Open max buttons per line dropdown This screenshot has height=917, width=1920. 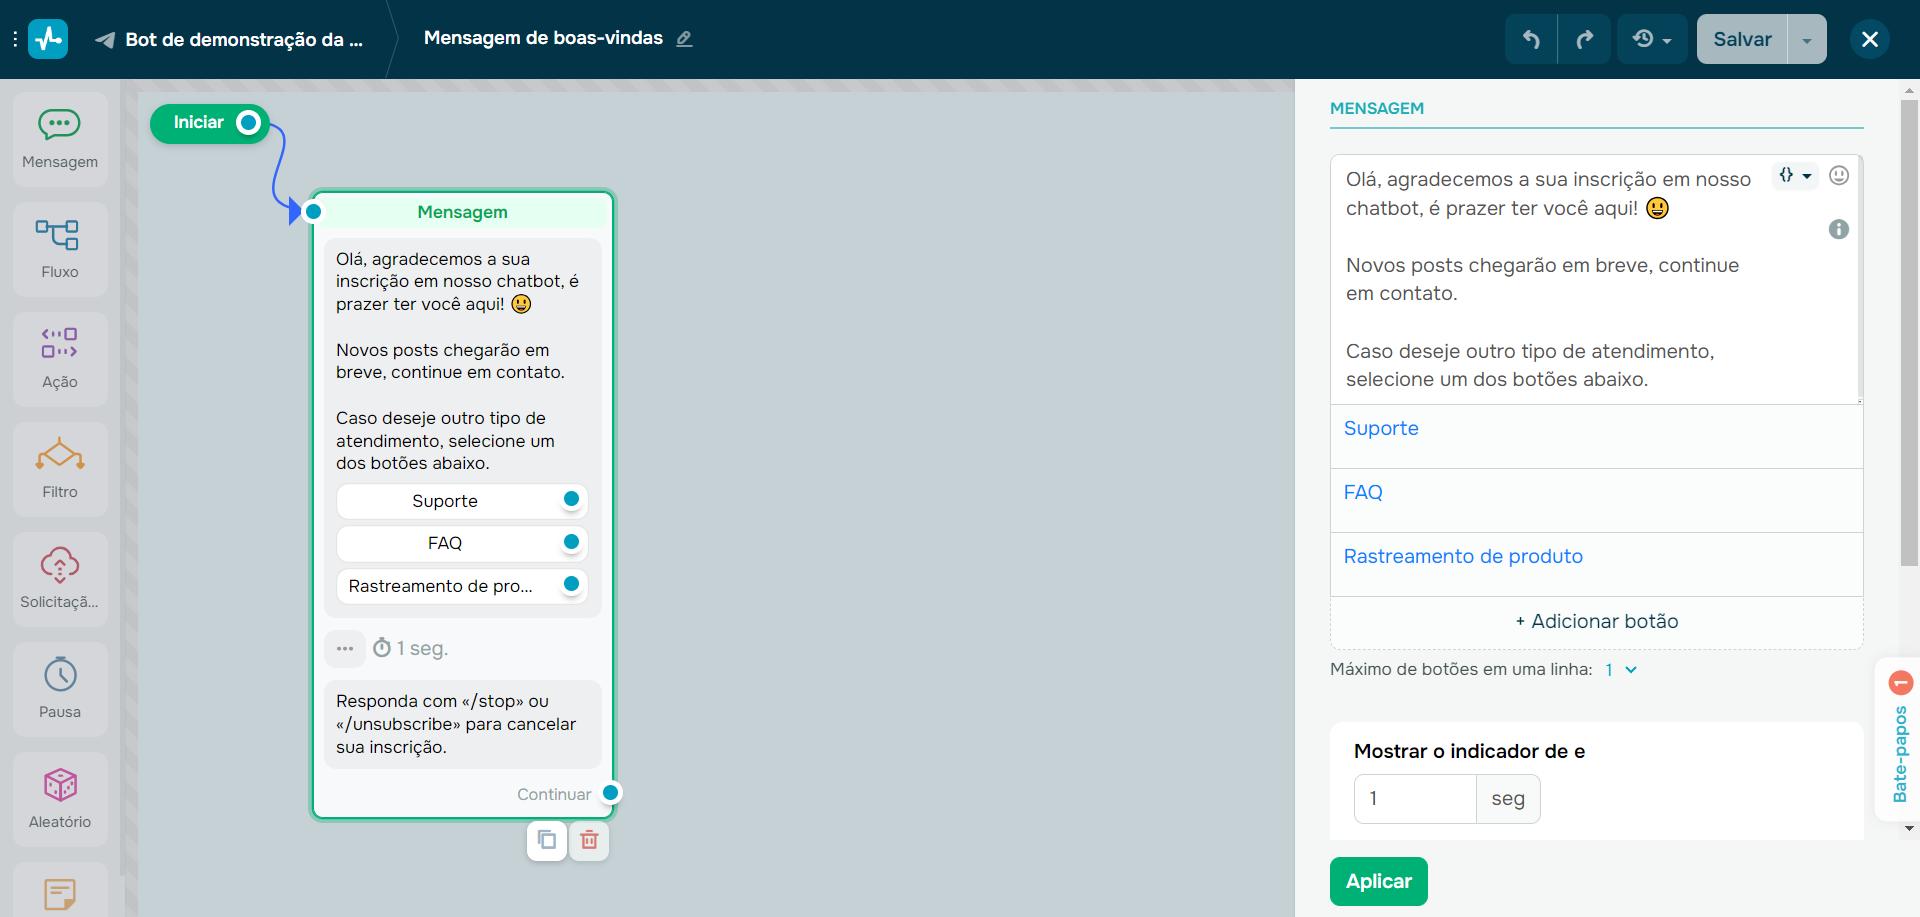click(1621, 670)
